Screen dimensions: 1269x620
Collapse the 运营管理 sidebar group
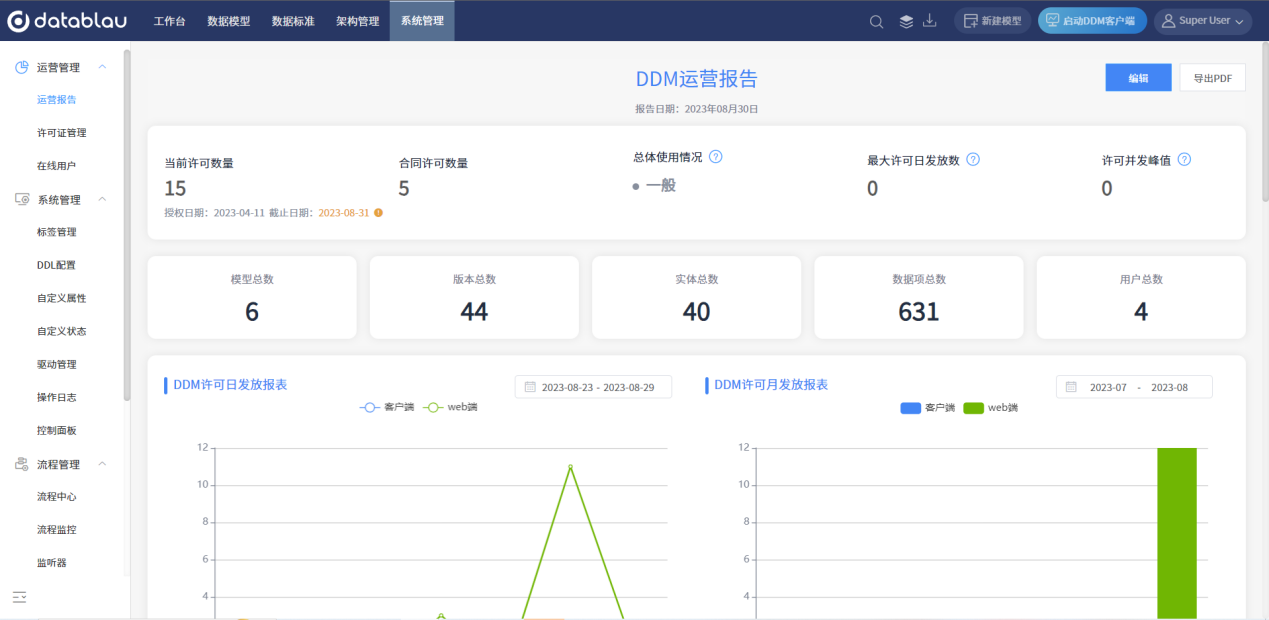pos(102,67)
